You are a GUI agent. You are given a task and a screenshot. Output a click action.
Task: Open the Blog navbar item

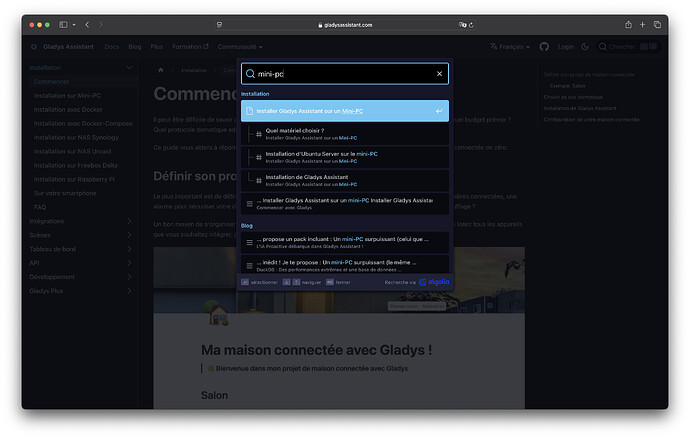tap(135, 47)
